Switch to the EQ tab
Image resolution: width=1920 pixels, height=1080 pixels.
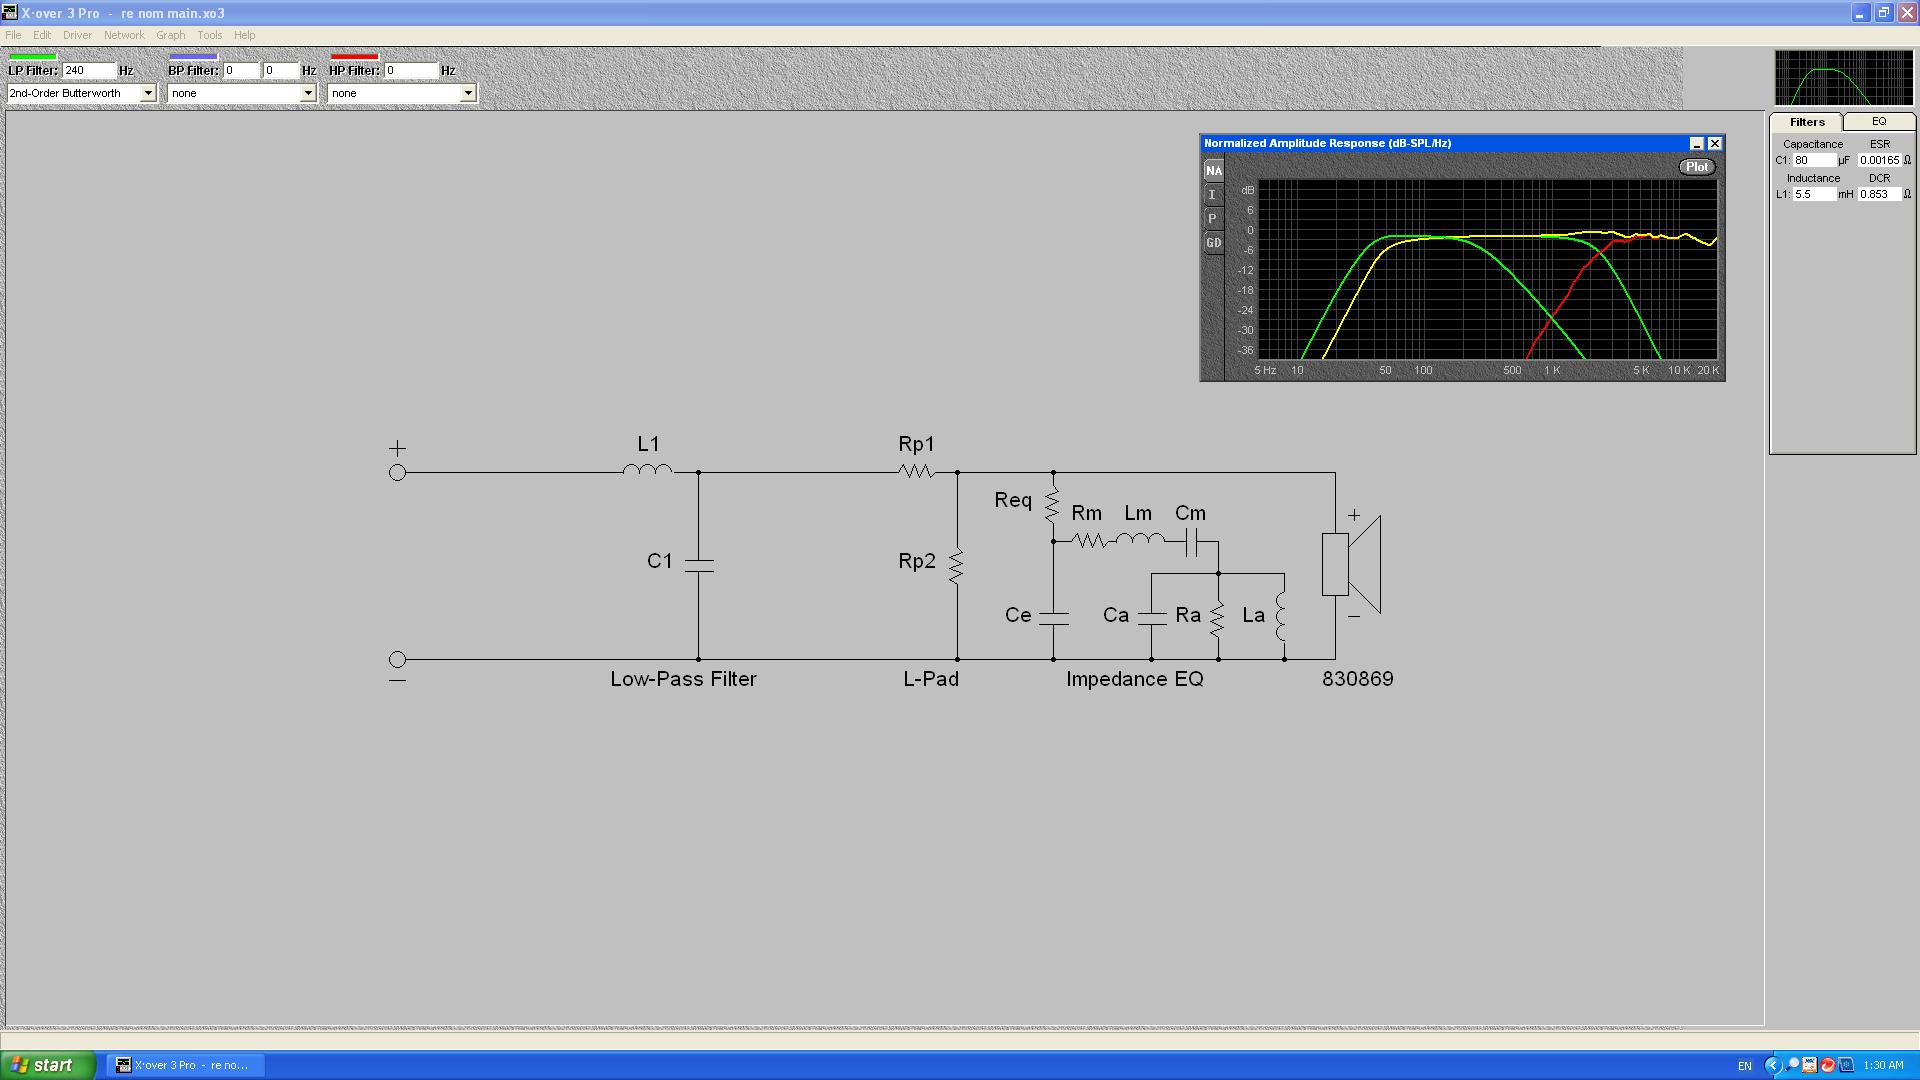(x=1879, y=121)
